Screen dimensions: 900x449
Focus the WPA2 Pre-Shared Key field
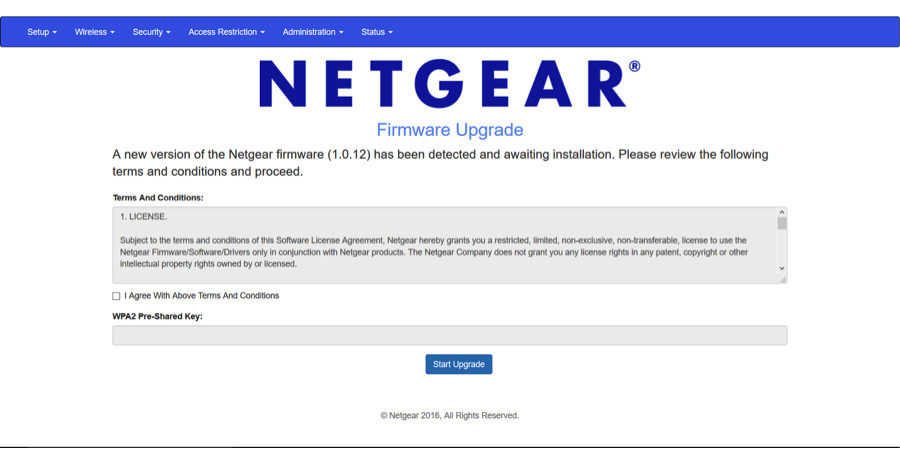449,335
